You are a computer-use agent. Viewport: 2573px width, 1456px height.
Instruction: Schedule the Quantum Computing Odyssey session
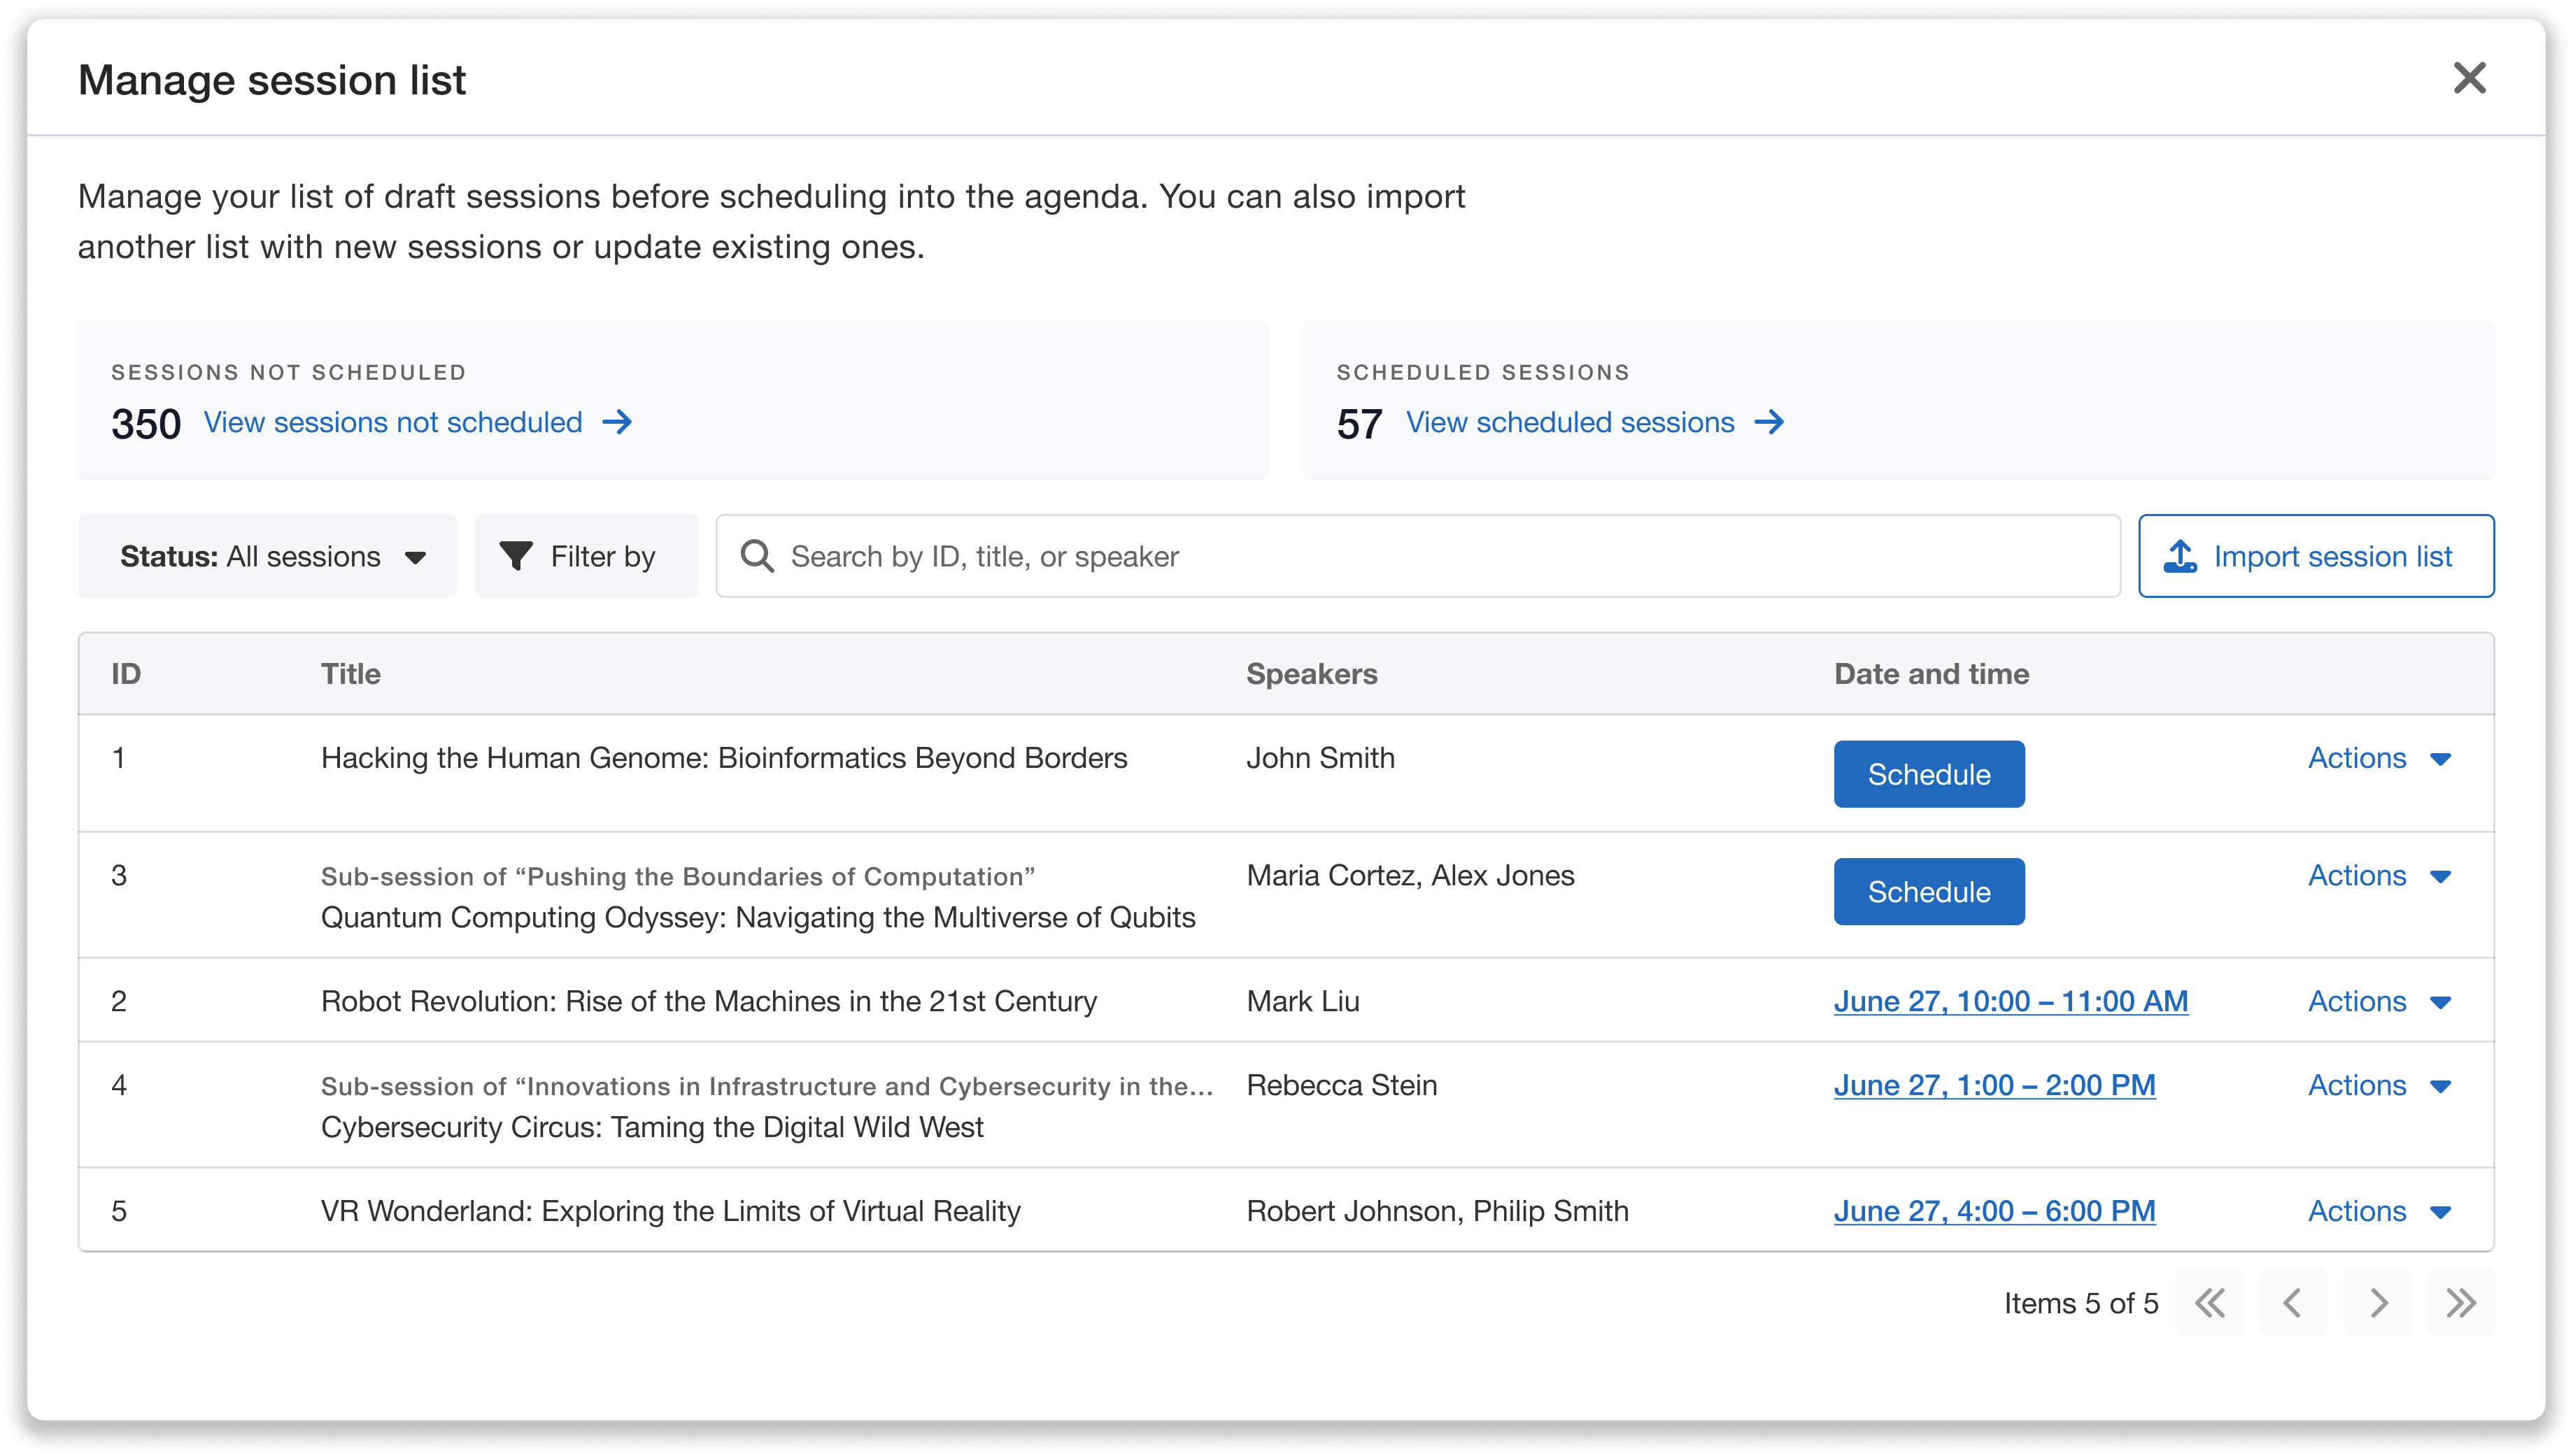point(1929,891)
